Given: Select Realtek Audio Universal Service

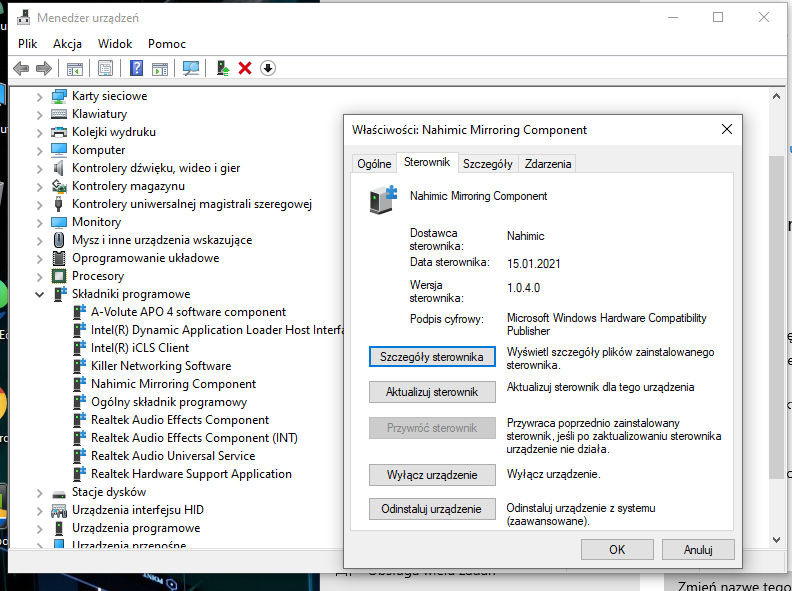Looking at the screenshot, I should click(x=173, y=456).
